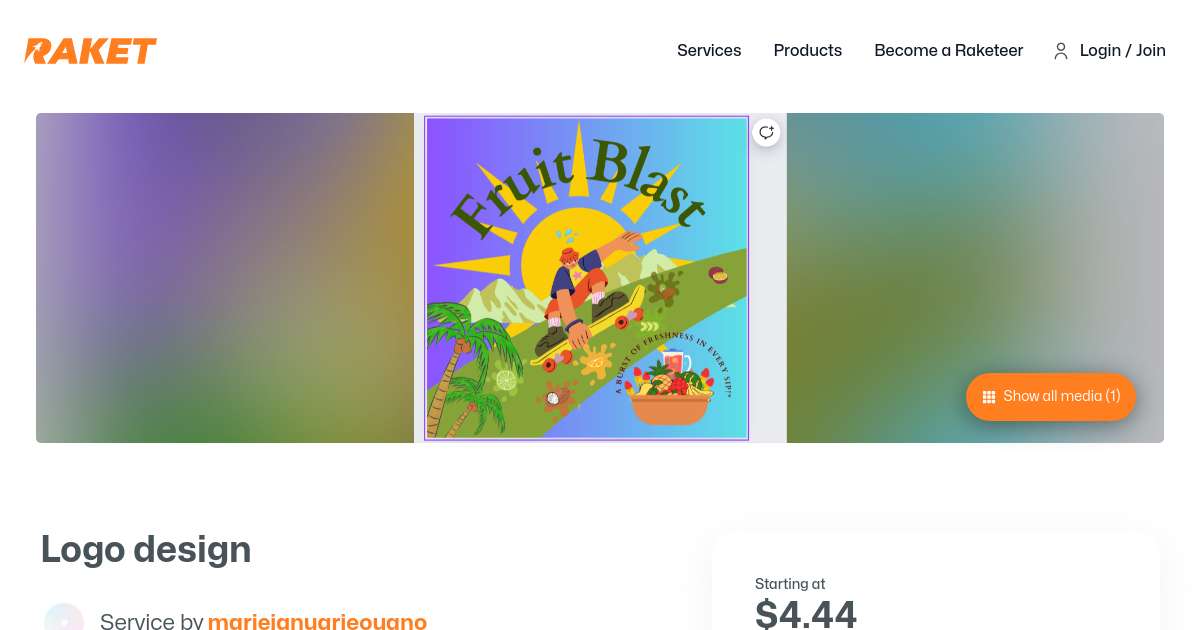Click the $4.44 starting price
Image resolution: width=1200 pixels, height=630 pixels.
coord(806,613)
